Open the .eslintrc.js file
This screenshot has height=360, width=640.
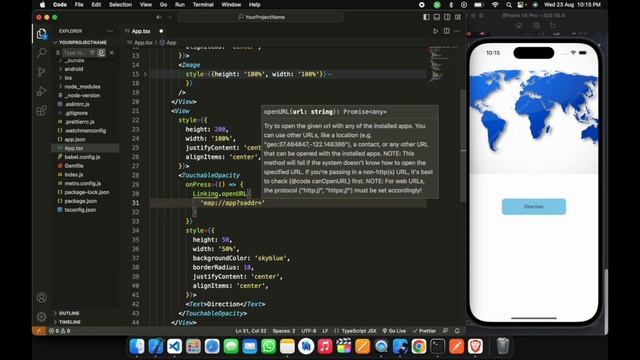73,104
